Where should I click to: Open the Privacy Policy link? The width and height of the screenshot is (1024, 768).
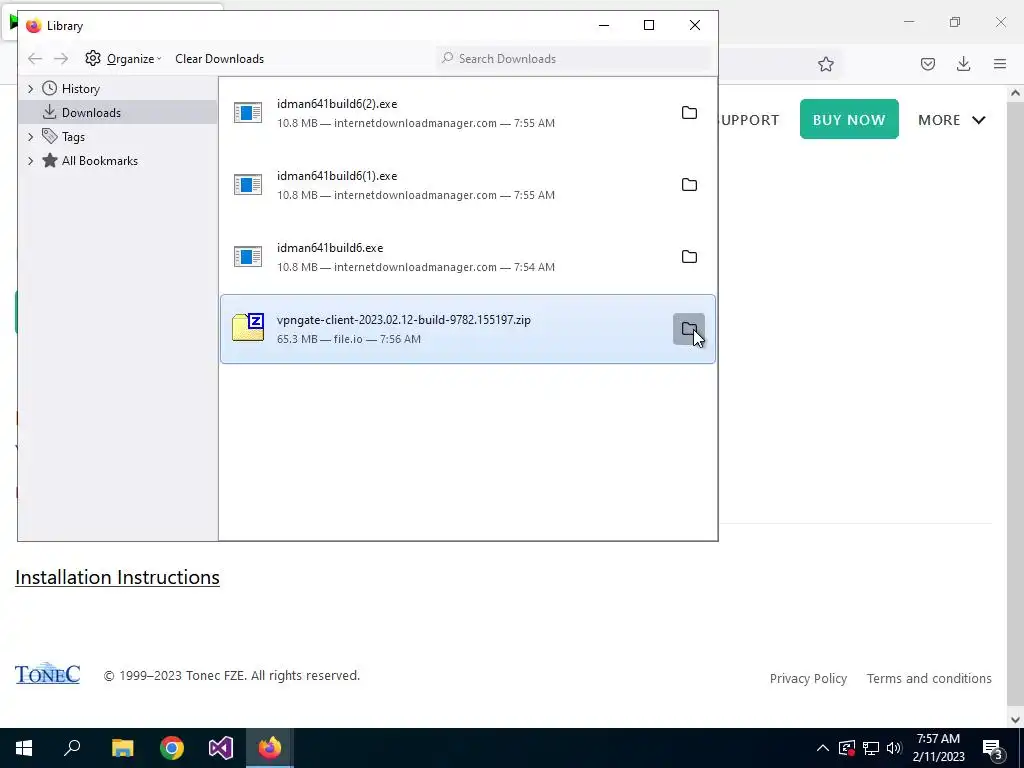808,679
